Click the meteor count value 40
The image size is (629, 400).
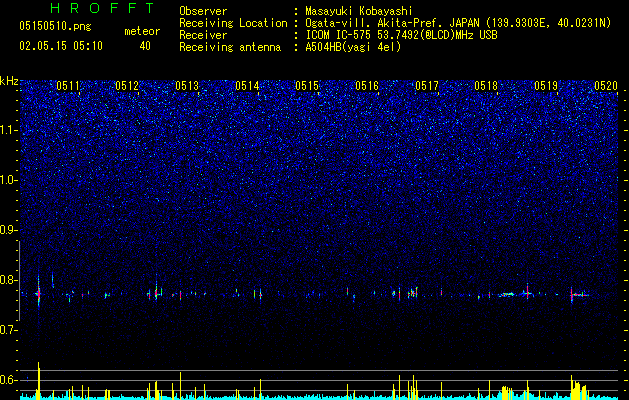coord(145,46)
